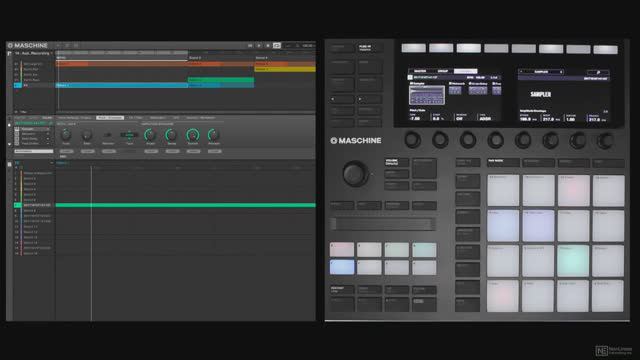
Task: Adjust the Tune knob
Action: coord(66,135)
